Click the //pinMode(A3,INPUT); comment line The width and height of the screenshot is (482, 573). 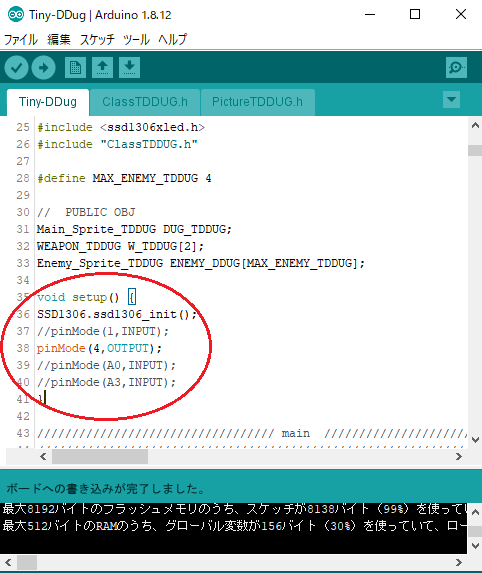pos(106,382)
